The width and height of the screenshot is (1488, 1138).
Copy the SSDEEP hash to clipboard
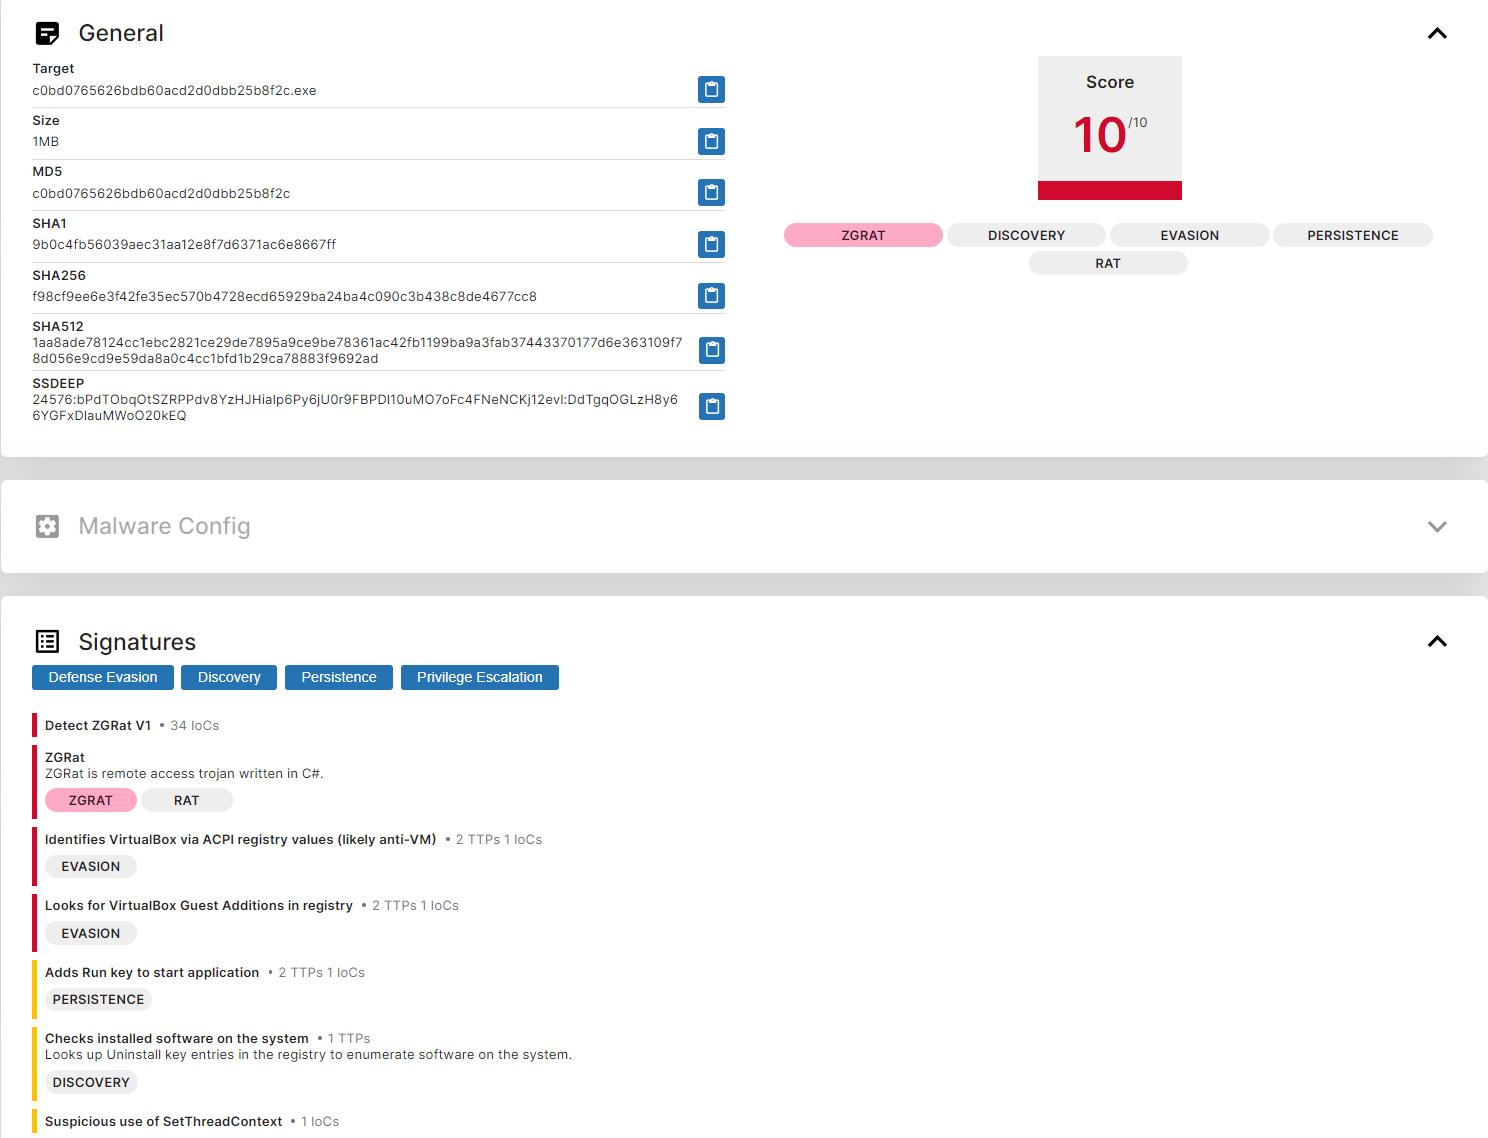711,406
